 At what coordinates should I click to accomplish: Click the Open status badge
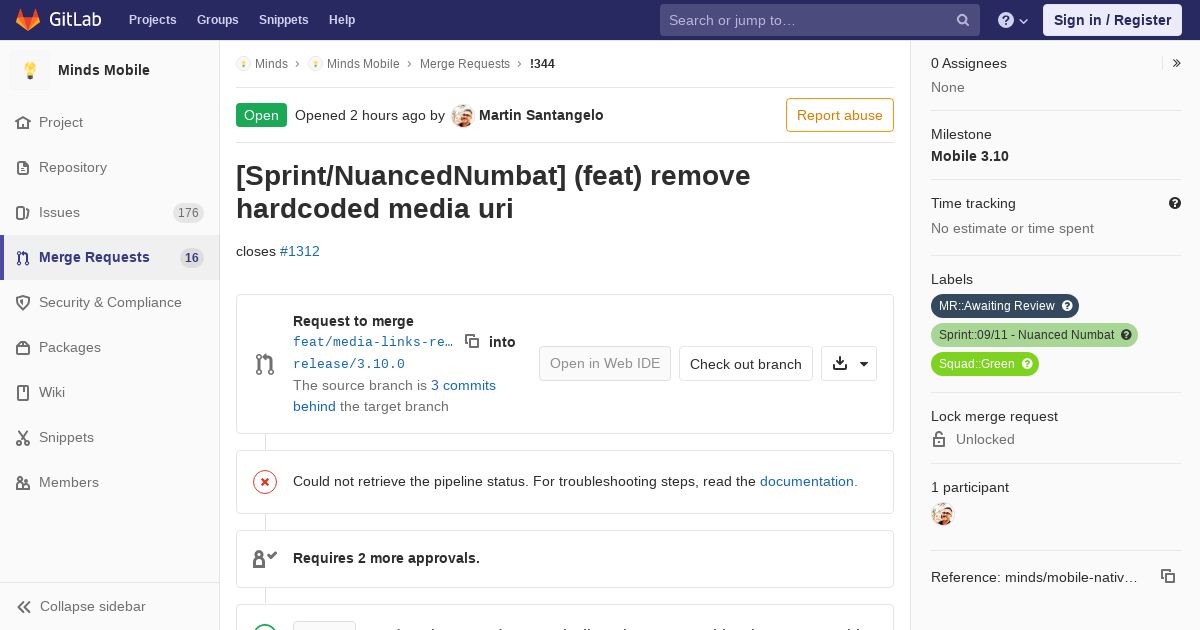[261, 115]
